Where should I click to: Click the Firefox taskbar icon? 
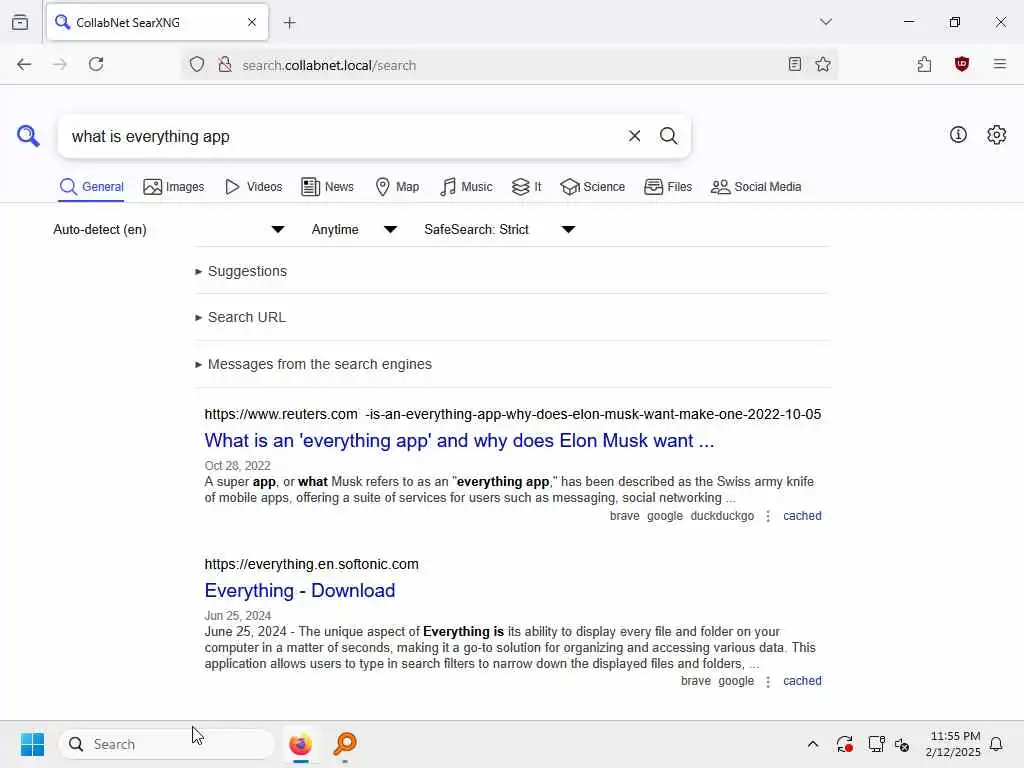coord(300,744)
